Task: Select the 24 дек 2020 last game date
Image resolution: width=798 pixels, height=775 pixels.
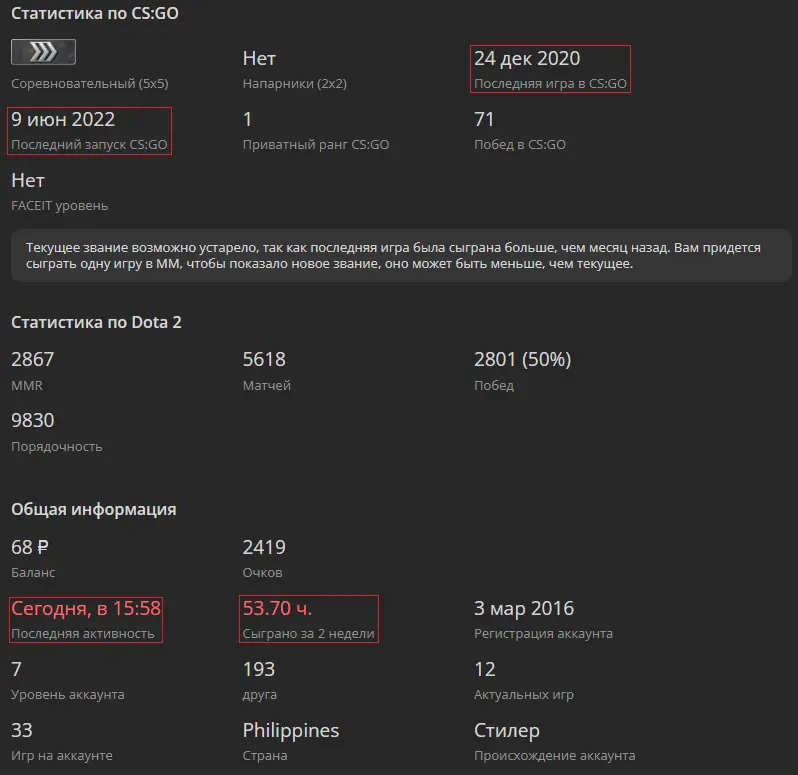Action: click(527, 59)
